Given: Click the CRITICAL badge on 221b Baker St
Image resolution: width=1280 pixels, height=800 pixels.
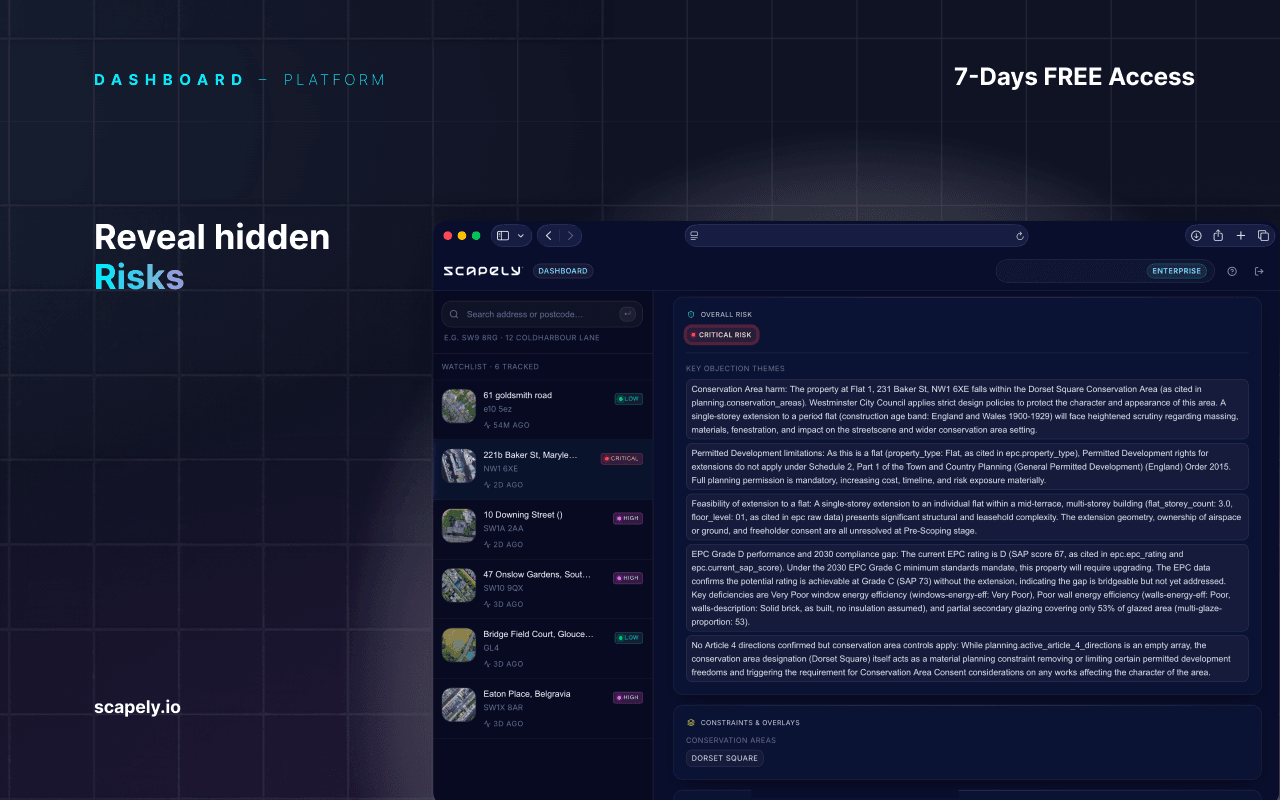Looking at the screenshot, I should click(x=622, y=459).
